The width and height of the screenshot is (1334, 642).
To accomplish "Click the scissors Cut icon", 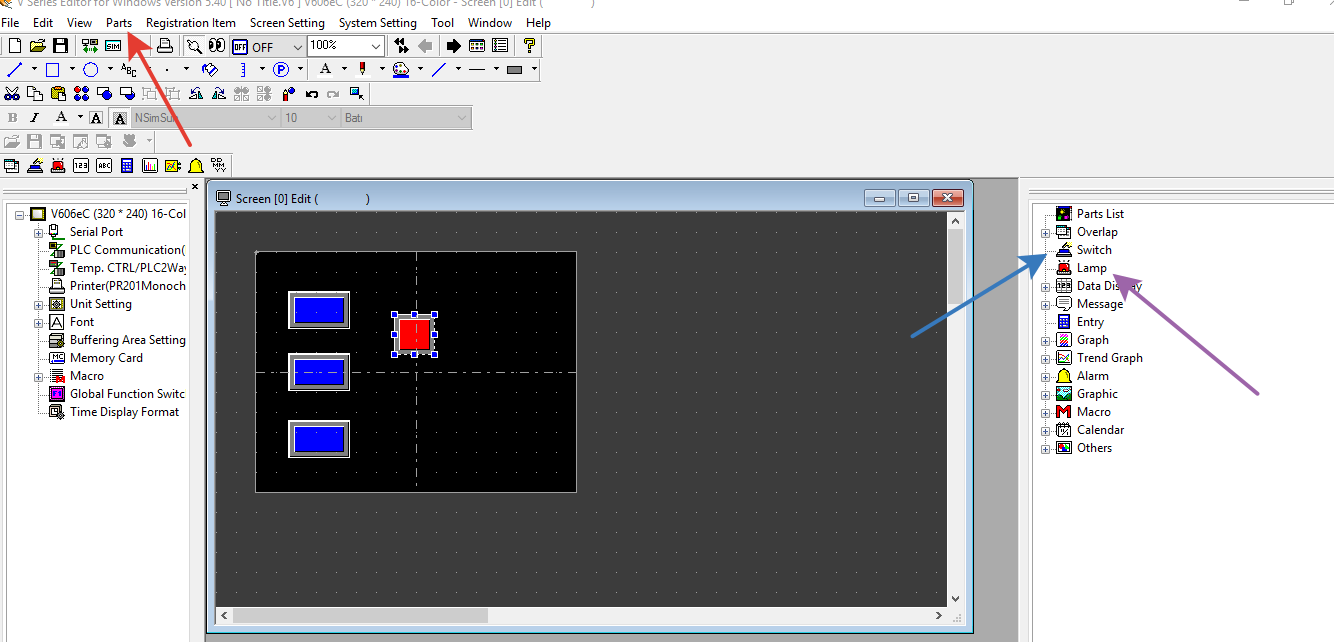I will pyautogui.click(x=12, y=94).
